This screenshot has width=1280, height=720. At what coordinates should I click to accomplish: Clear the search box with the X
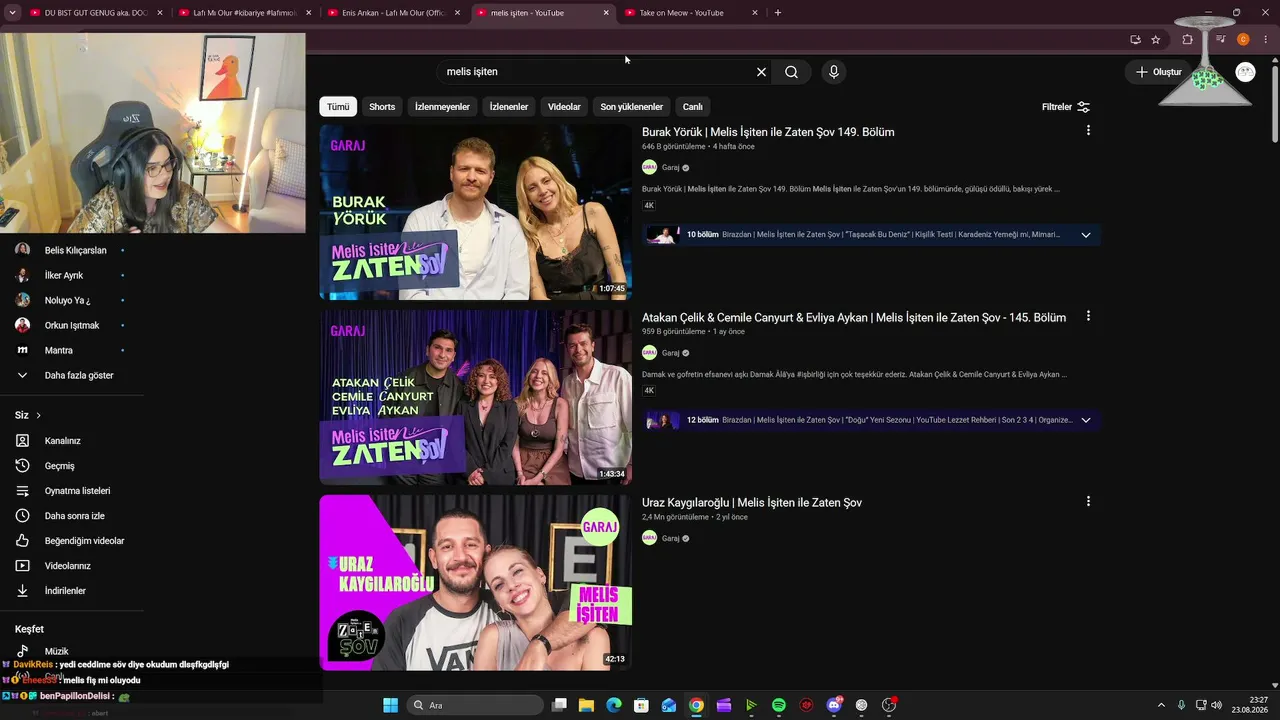[x=761, y=72]
